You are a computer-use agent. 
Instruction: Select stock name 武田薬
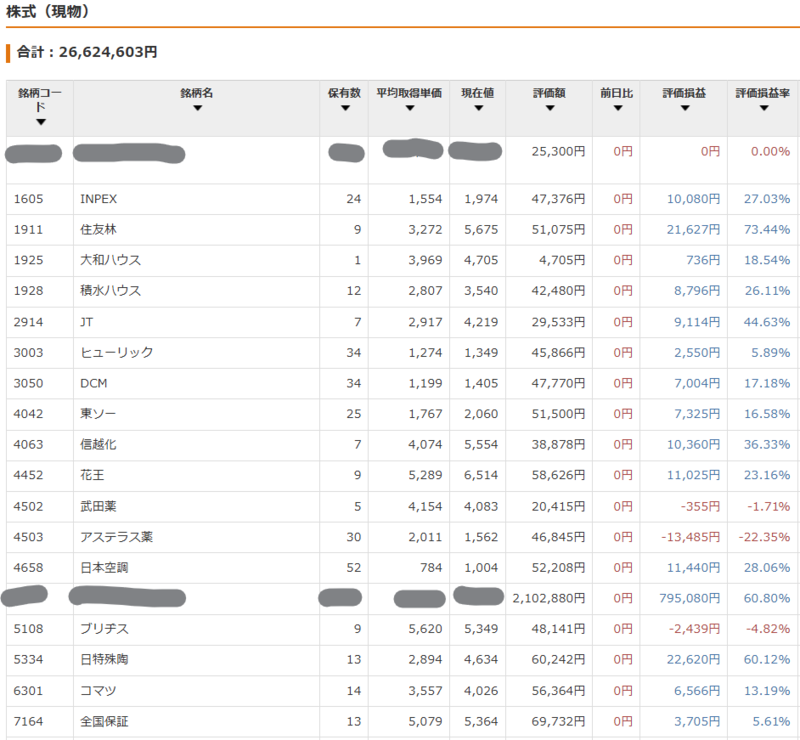[x=98, y=506]
